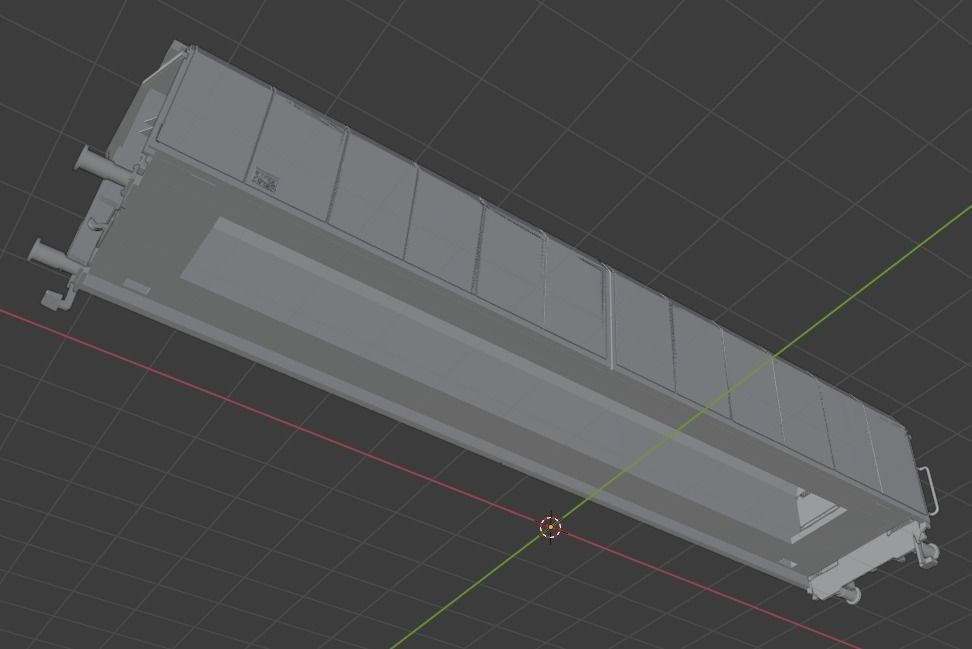Click the raised center panel on the wagon underside
This screenshot has height=649, width=972.
pyautogui.click(x=515, y=382)
